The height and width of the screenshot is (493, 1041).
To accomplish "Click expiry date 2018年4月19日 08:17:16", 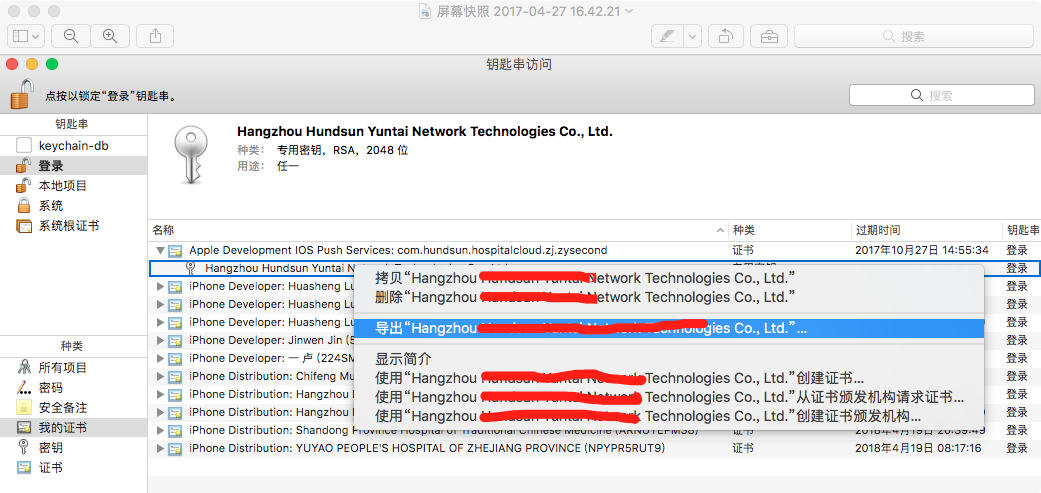I will (x=919, y=448).
